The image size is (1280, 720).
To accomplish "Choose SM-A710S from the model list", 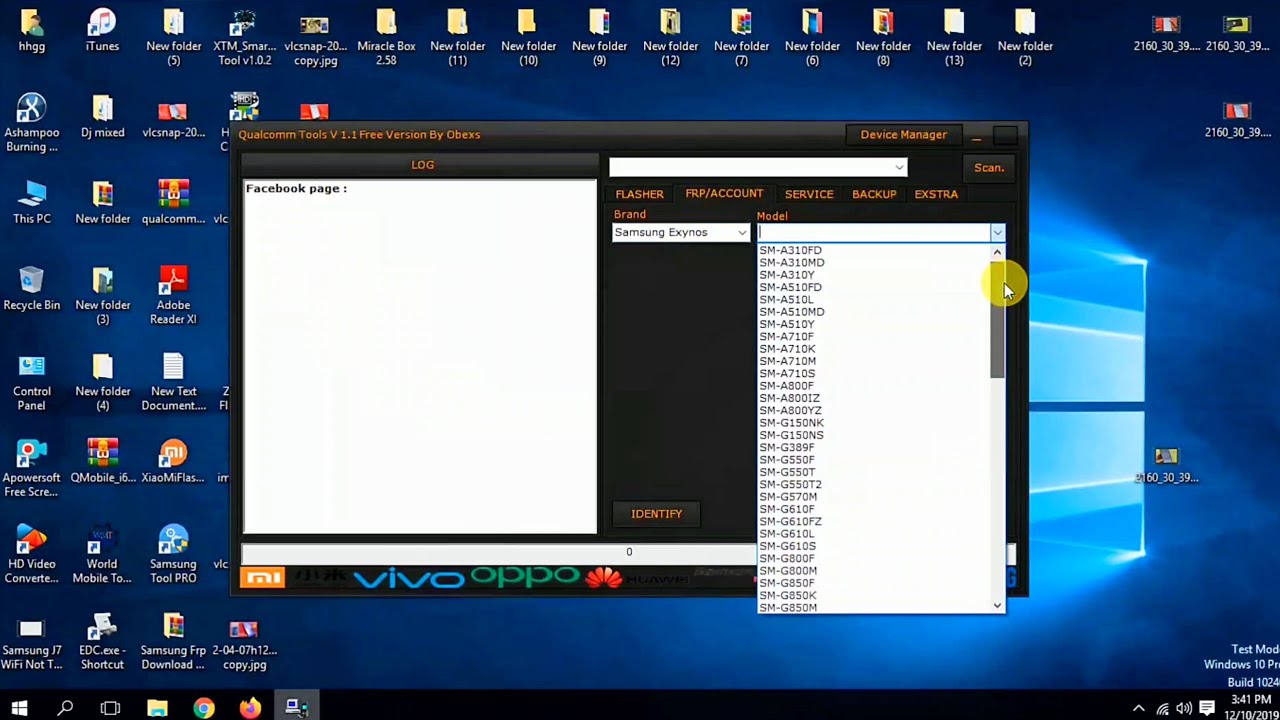I will (787, 373).
